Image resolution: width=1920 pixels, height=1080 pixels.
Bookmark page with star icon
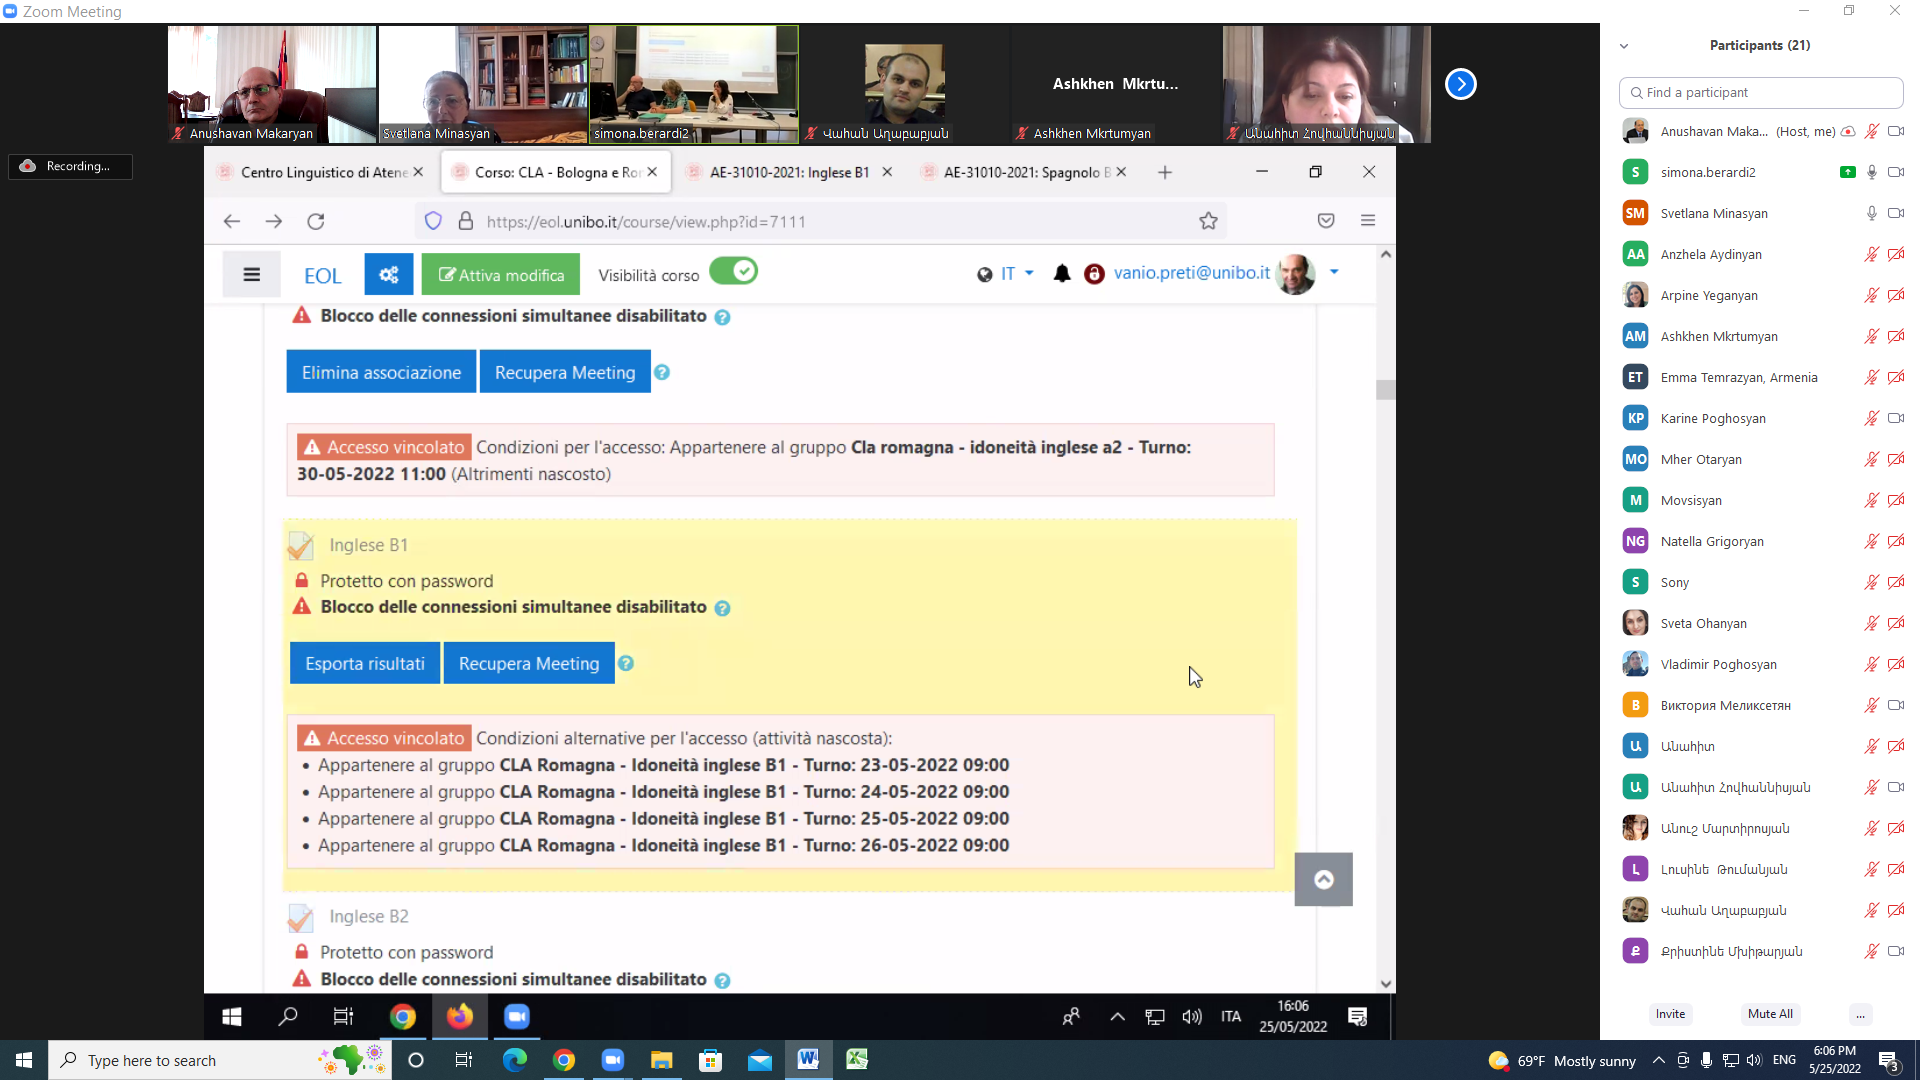[1208, 221]
